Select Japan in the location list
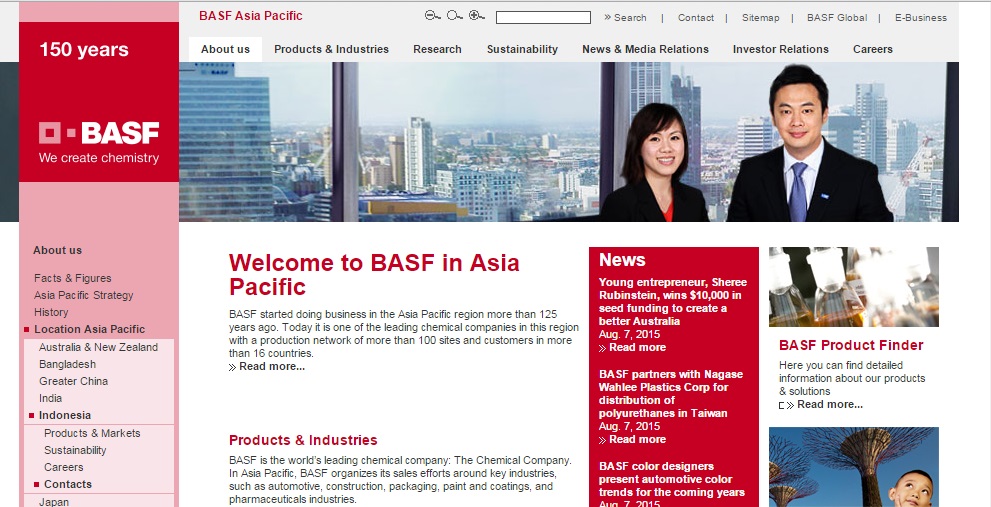 tap(54, 502)
